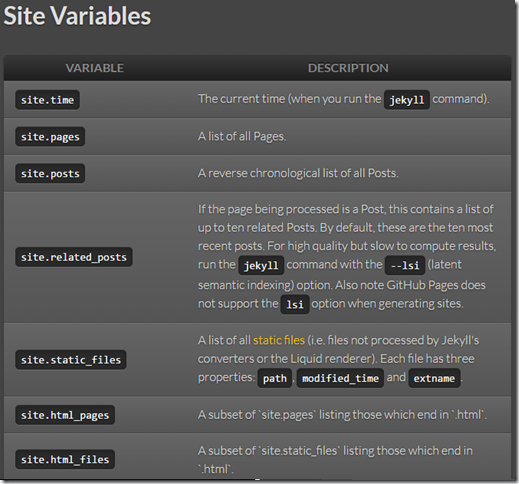Click the modified_time property code badge
The image size is (519, 484).
point(340,378)
